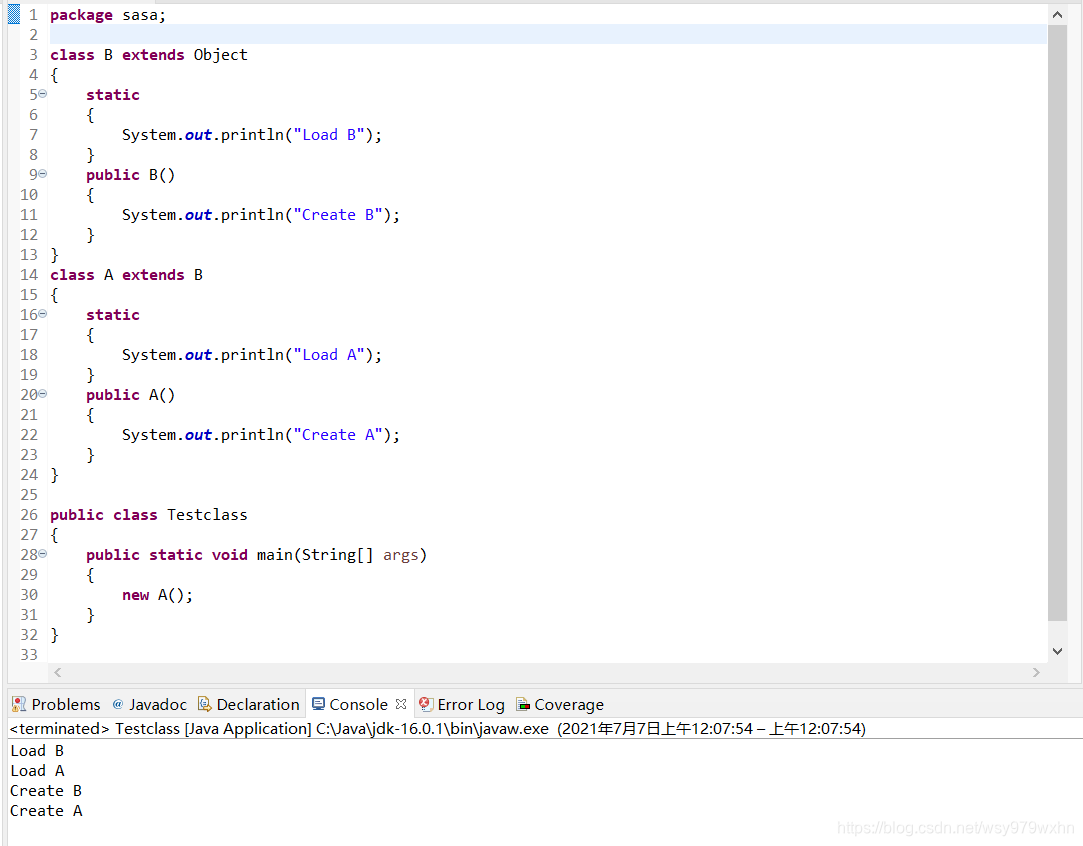1083x846 pixels.
Task: Click editor vertical scrollbar up arrow
Action: pyautogui.click(x=1057, y=15)
